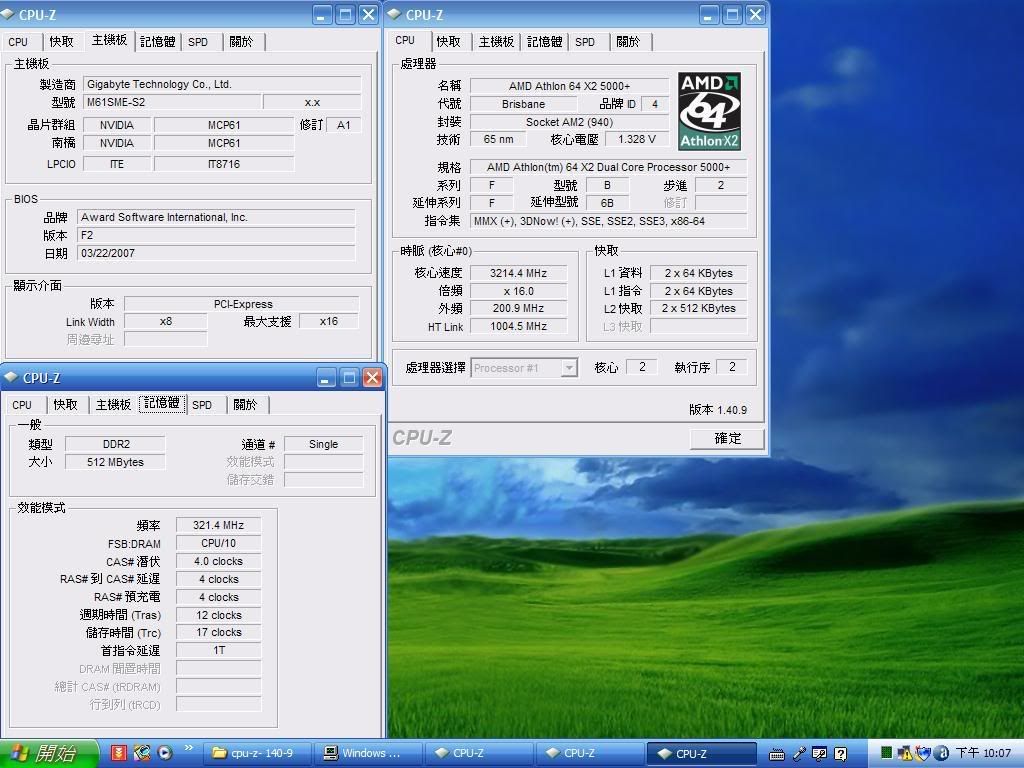Expand the quick launch overflow chevron
1024x768 pixels.
(189, 748)
